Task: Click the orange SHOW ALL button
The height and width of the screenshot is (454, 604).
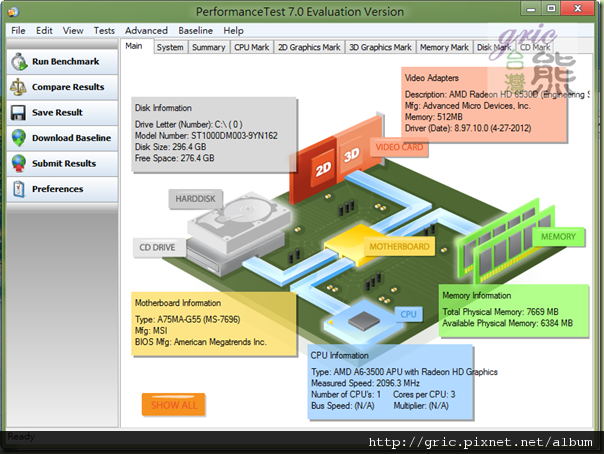Action: (x=173, y=405)
